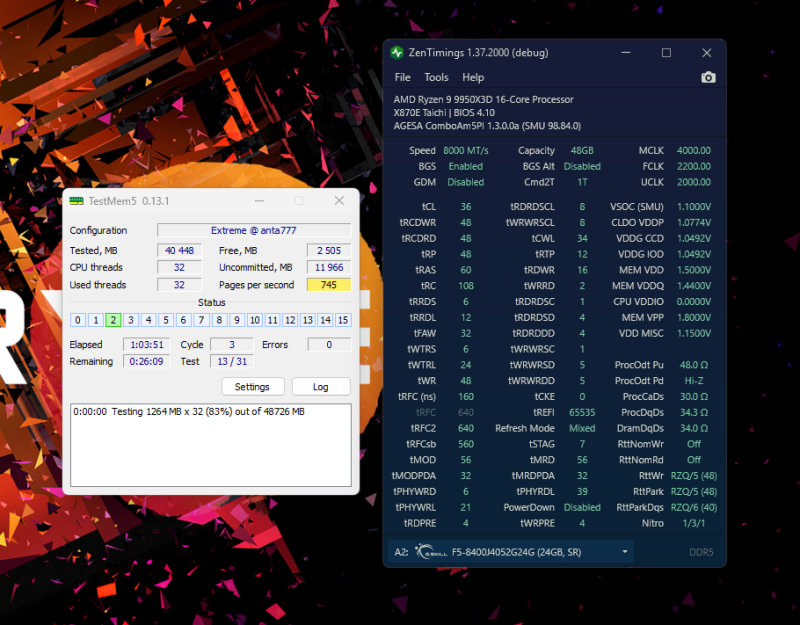Minimize the TestMem5 window

pos(259,201)
